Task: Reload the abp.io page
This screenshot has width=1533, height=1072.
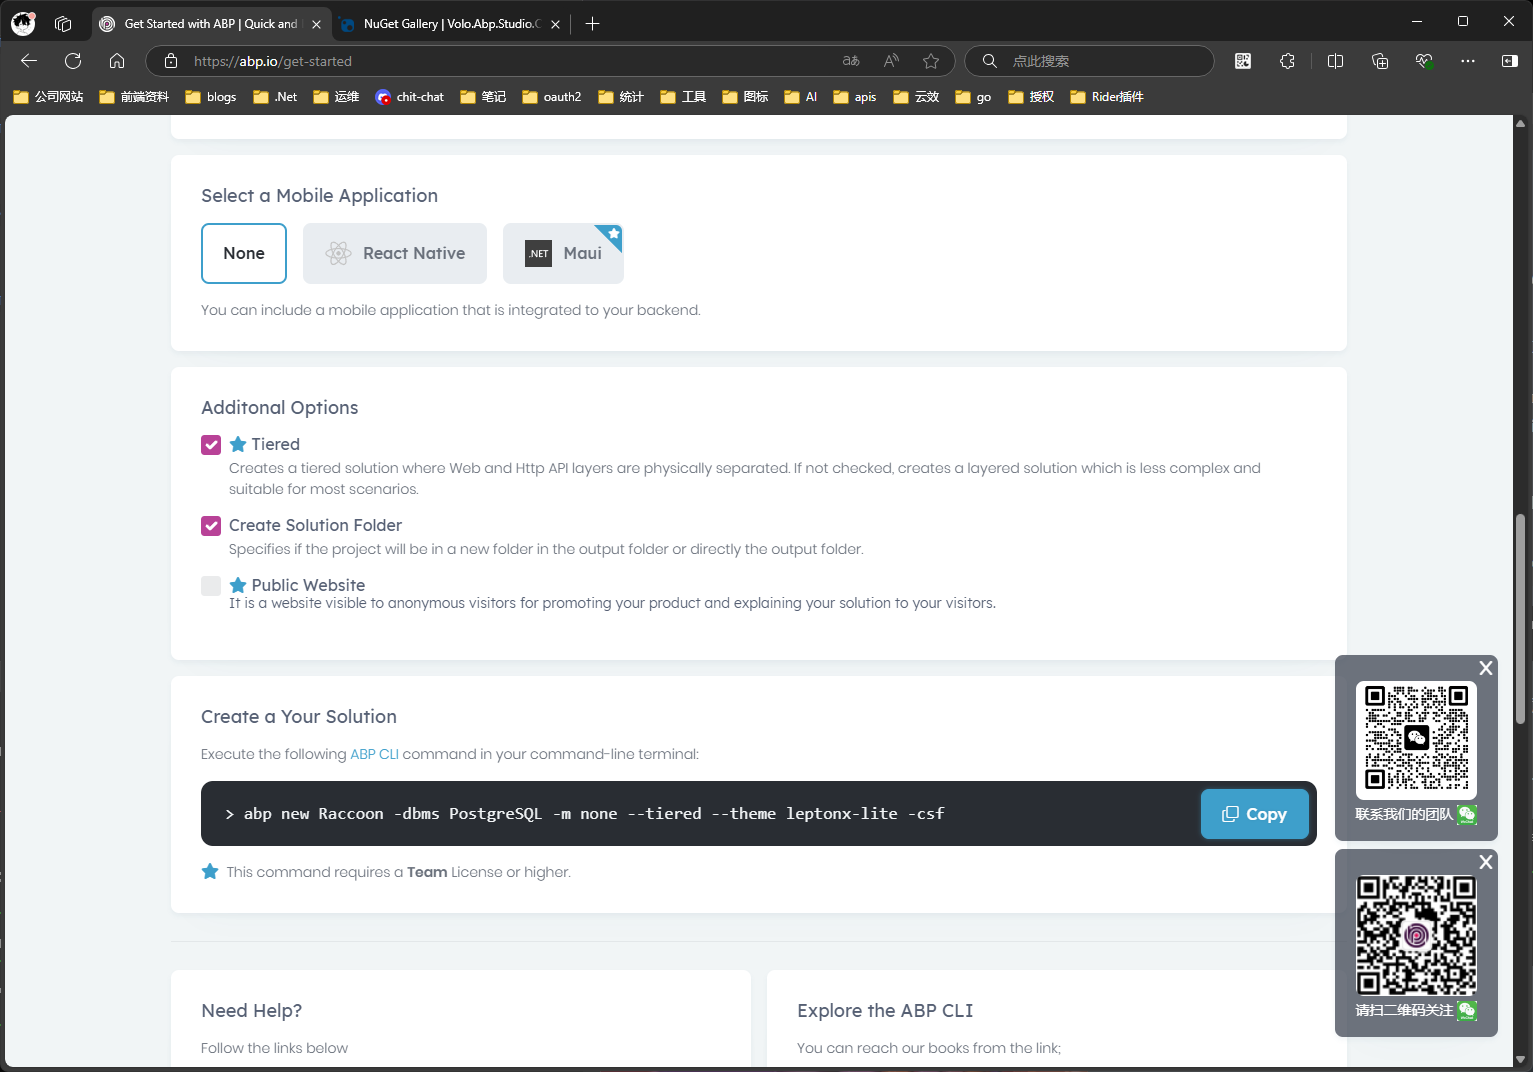Action: pos(73,61)
